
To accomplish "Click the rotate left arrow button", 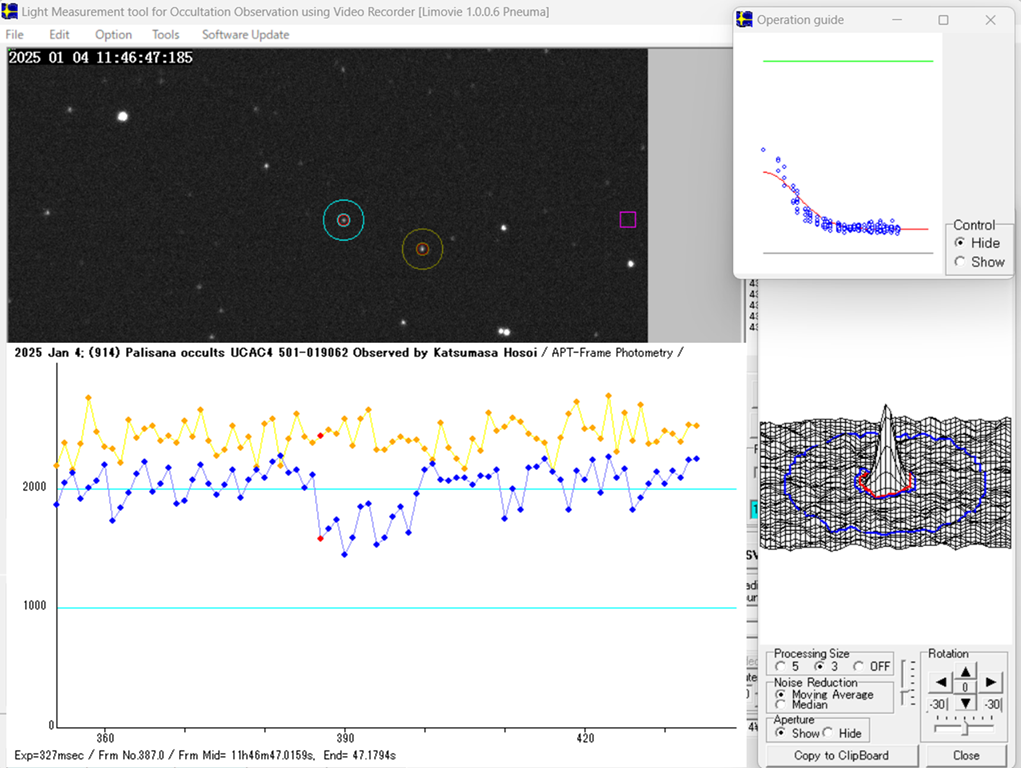I will (x=940, y=683).
